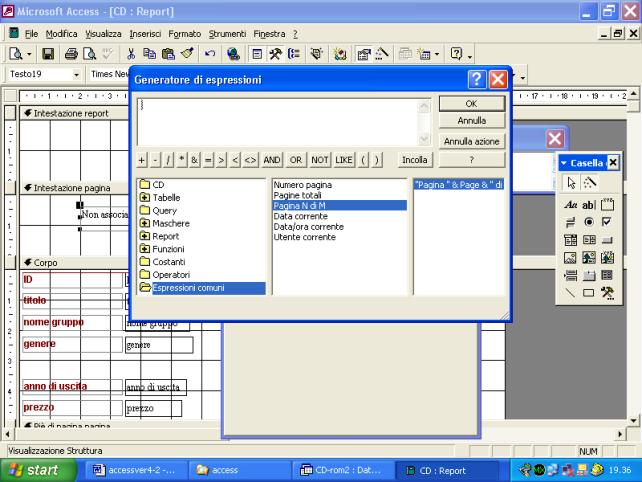Click the Windows start button
Viewport: 642px width, 482px height.
(x=38, y=470)
